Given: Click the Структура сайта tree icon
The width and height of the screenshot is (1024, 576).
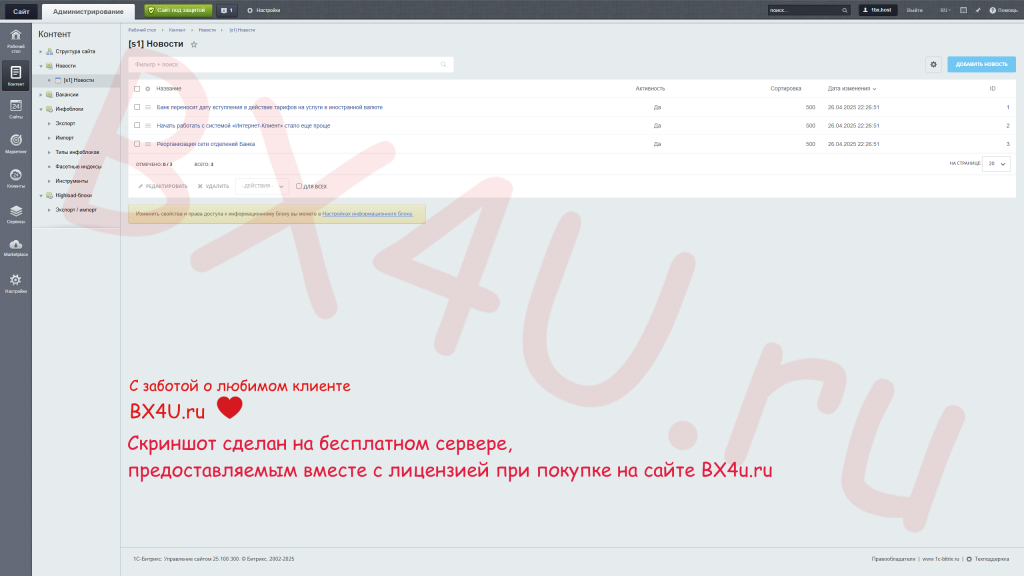Looking at the screenshot, I should click(50, 52).
